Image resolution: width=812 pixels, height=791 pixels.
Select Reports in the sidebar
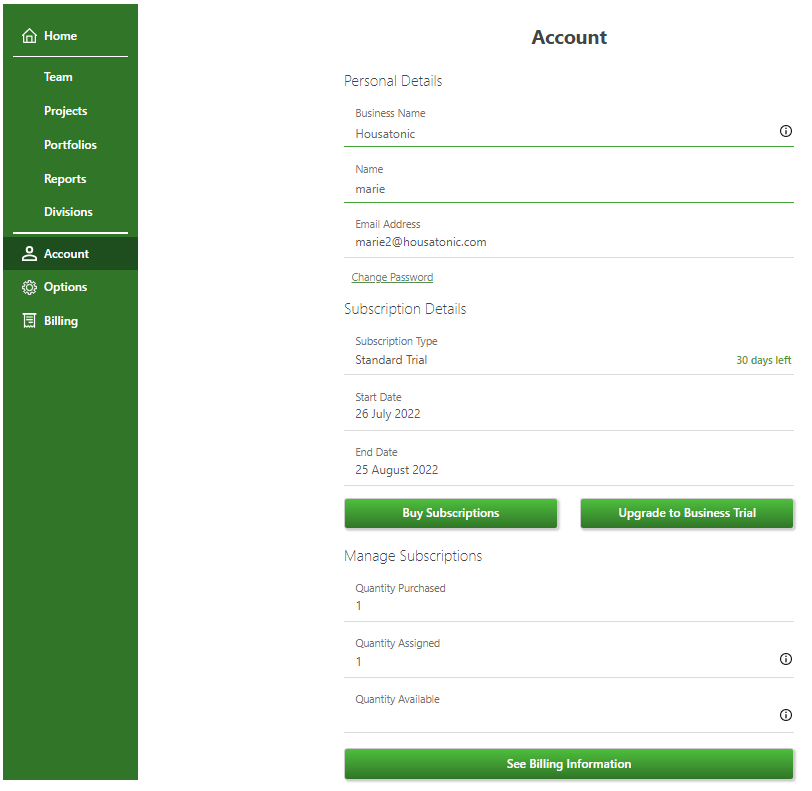pyautogui.click(x=65, y=179)
